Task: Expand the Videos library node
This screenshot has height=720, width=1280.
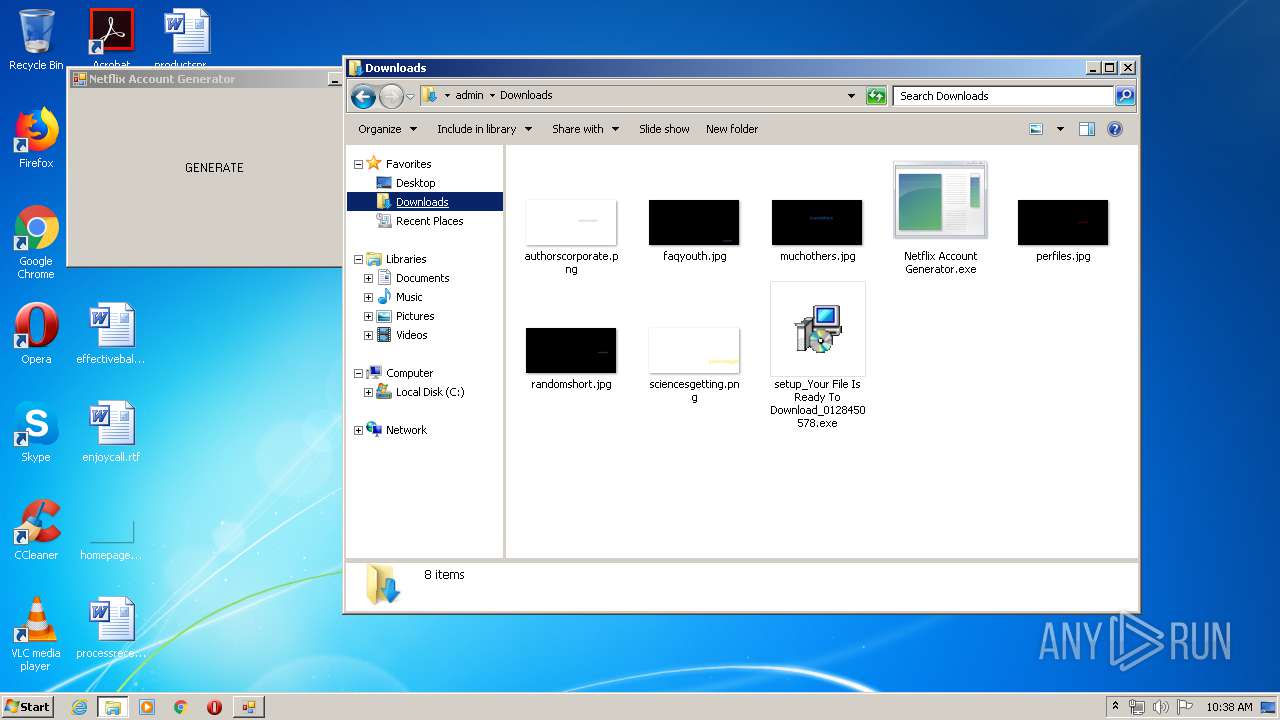Action: [x=368, y=335]
